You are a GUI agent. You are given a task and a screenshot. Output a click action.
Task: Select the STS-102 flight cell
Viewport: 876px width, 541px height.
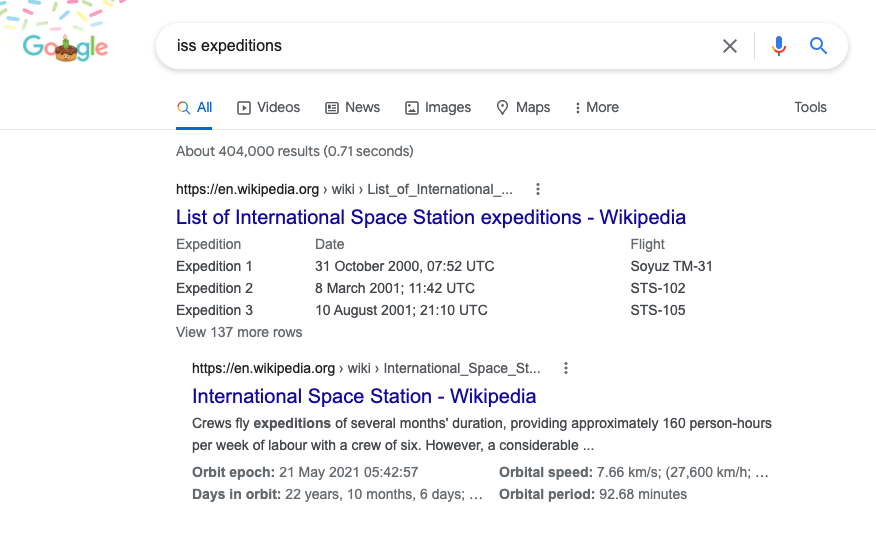pyautogui.click(x=658, y=288)
